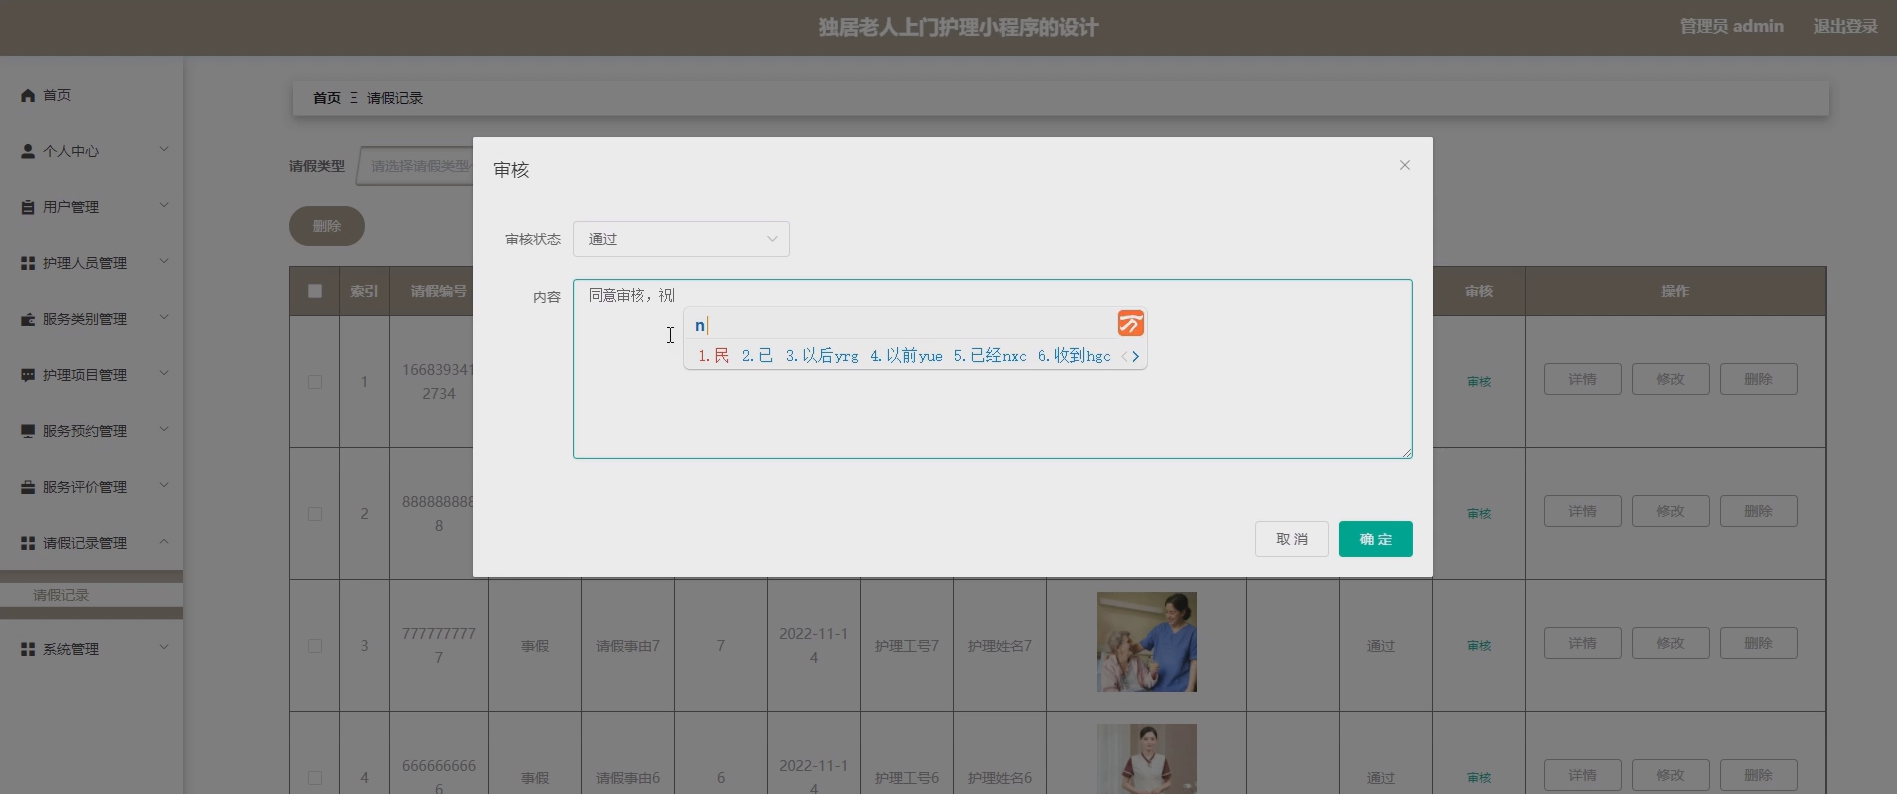Expand the 用户管理 menu chevron
The height and width of the screenshot is (794, 1897).
point(164,206)
